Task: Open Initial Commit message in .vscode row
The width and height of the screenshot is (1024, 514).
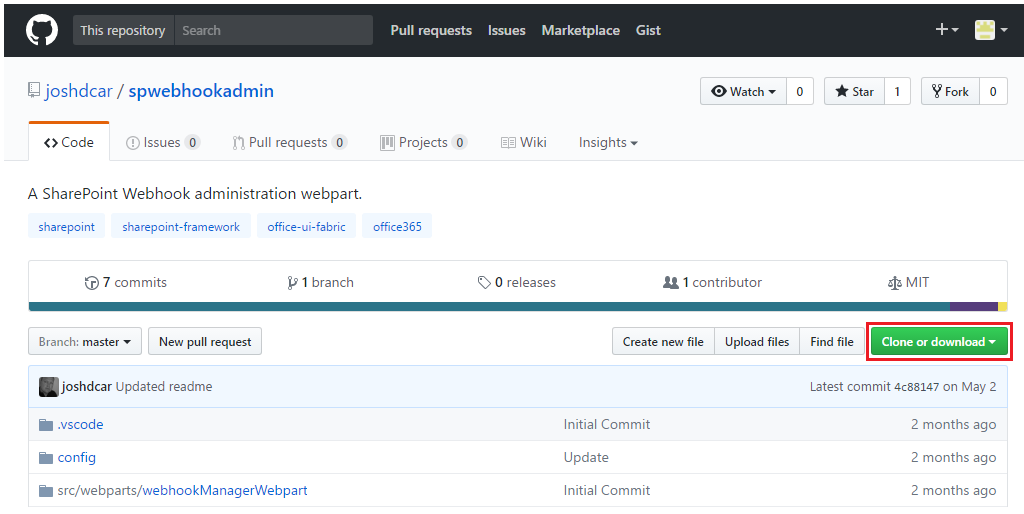Action: [607, 425]
